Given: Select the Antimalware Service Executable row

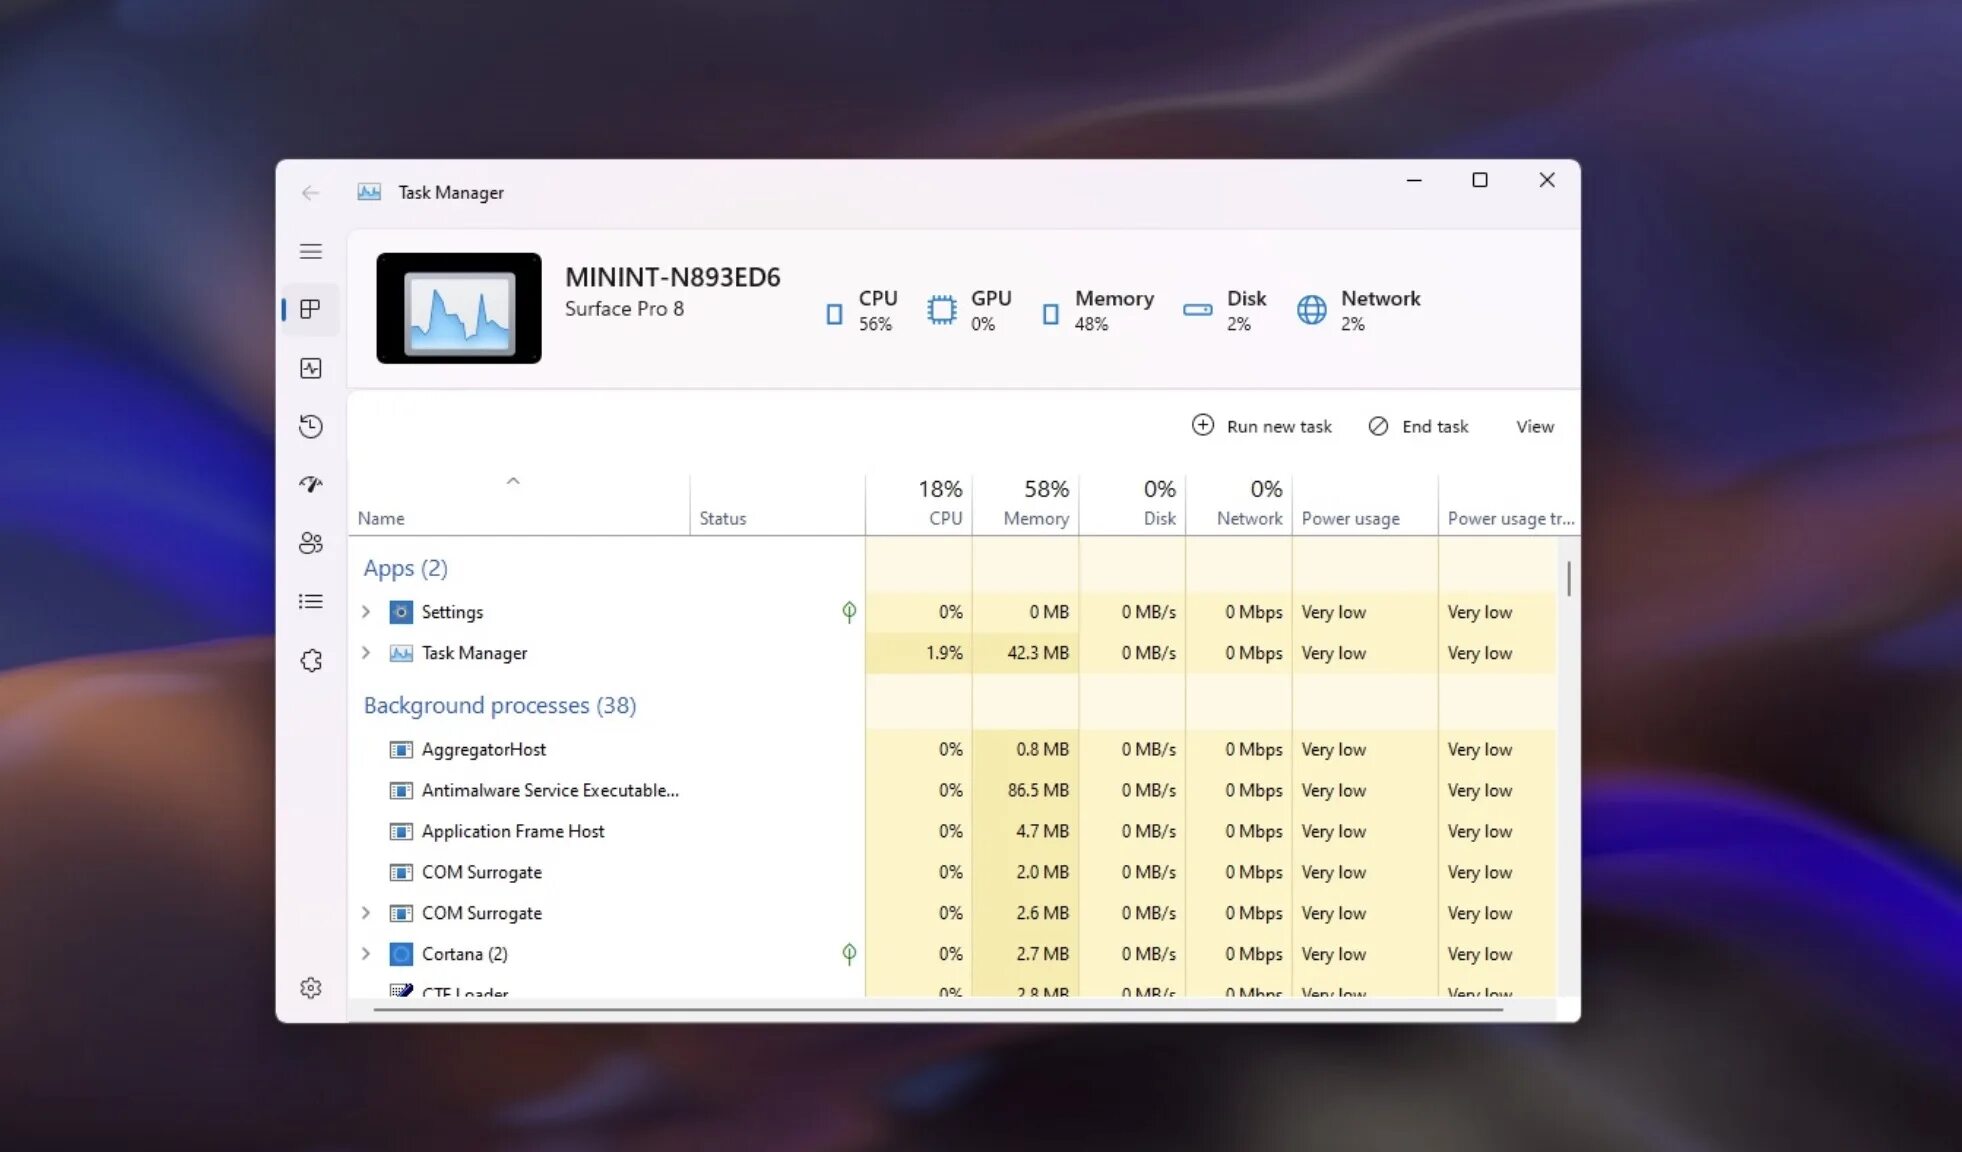Looking at the screenshot, I should (550, 790).
